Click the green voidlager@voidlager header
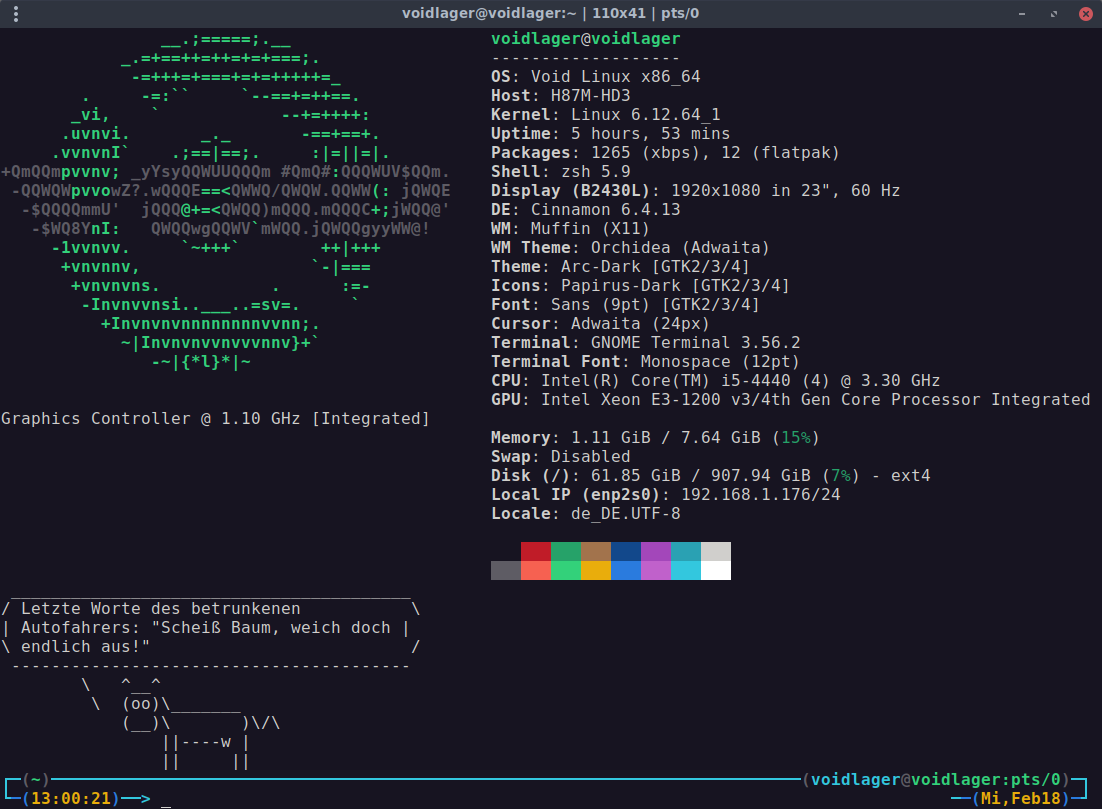Image resolution: width=1102 pixels, height=809 pixels. point(585,39)
